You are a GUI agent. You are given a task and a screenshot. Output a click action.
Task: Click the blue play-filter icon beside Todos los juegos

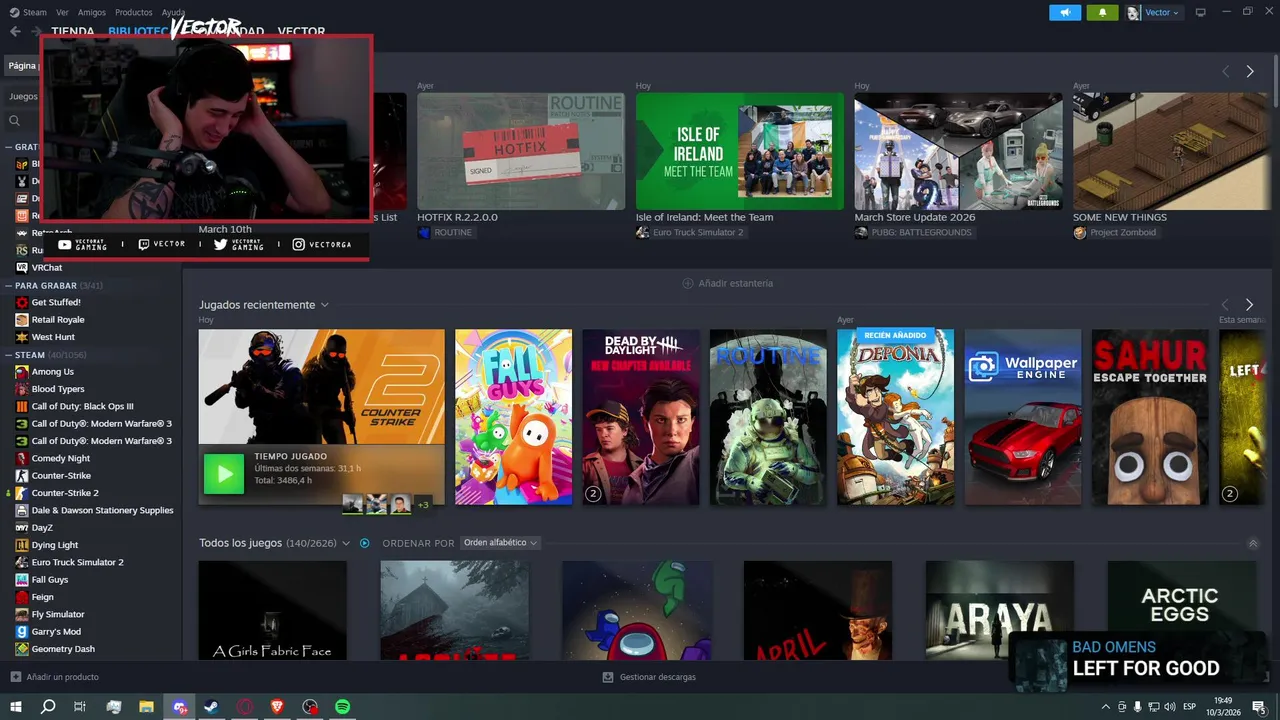364,543
